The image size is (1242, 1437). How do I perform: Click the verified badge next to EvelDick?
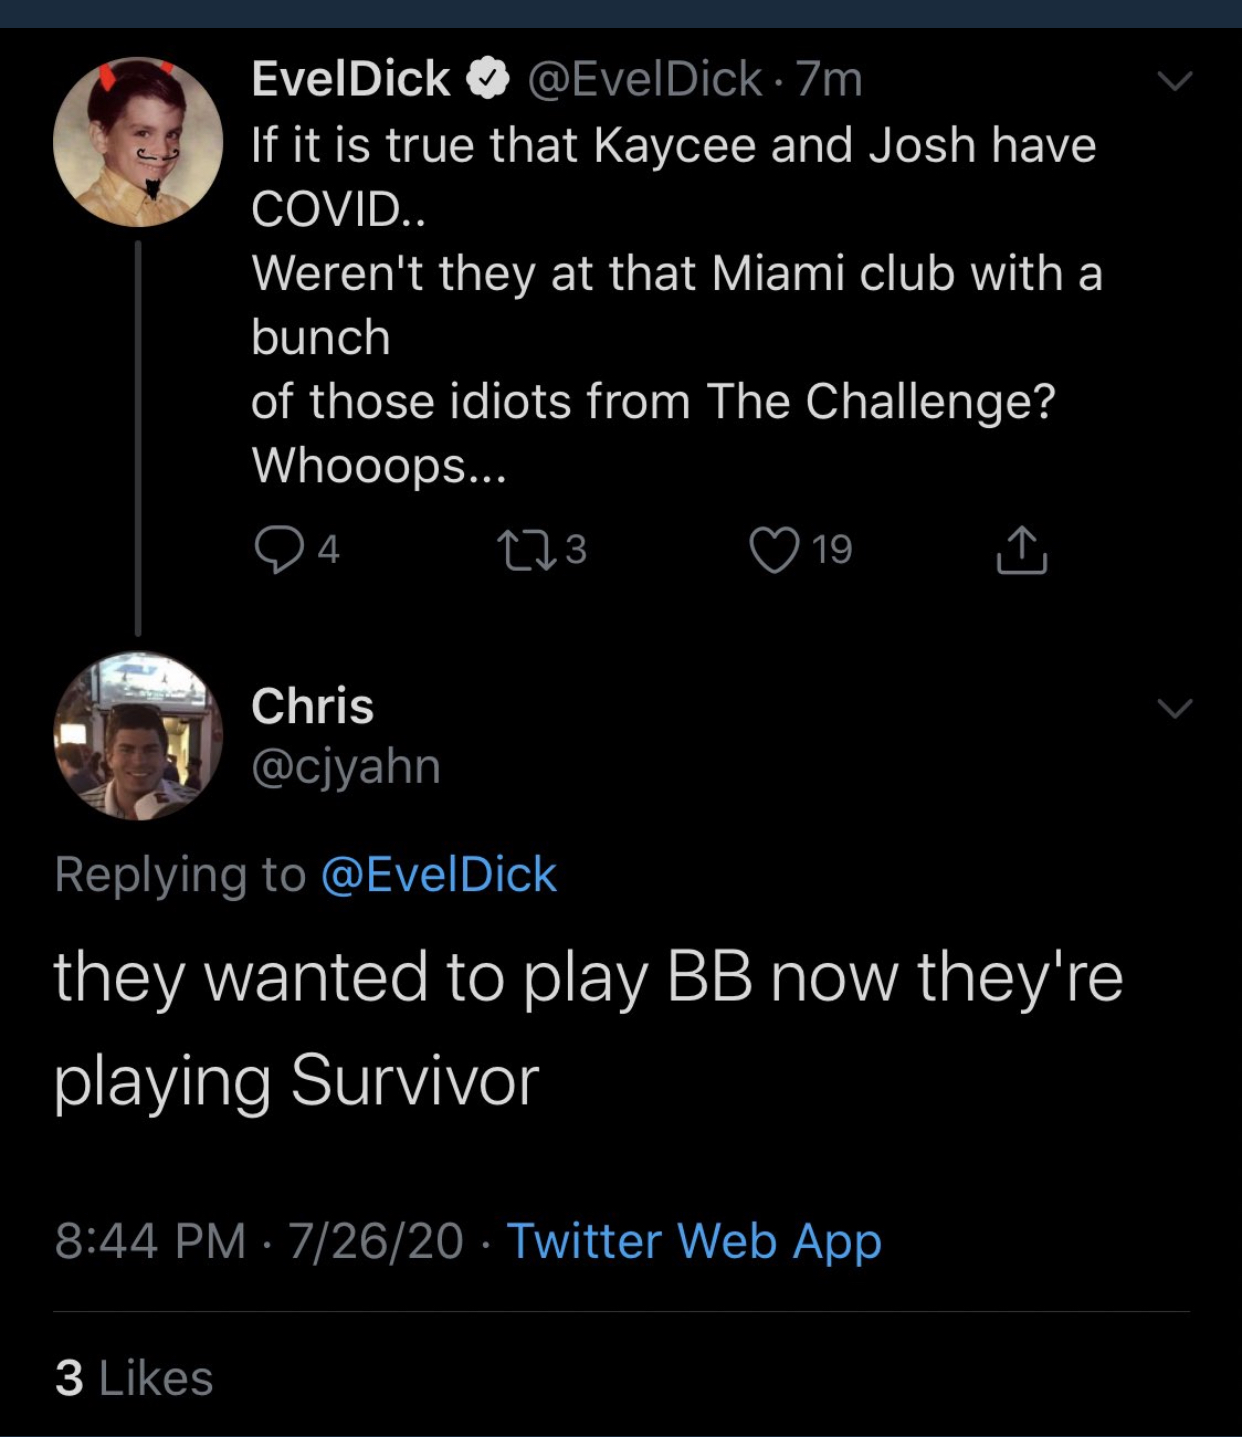click(x=488, y=79)
